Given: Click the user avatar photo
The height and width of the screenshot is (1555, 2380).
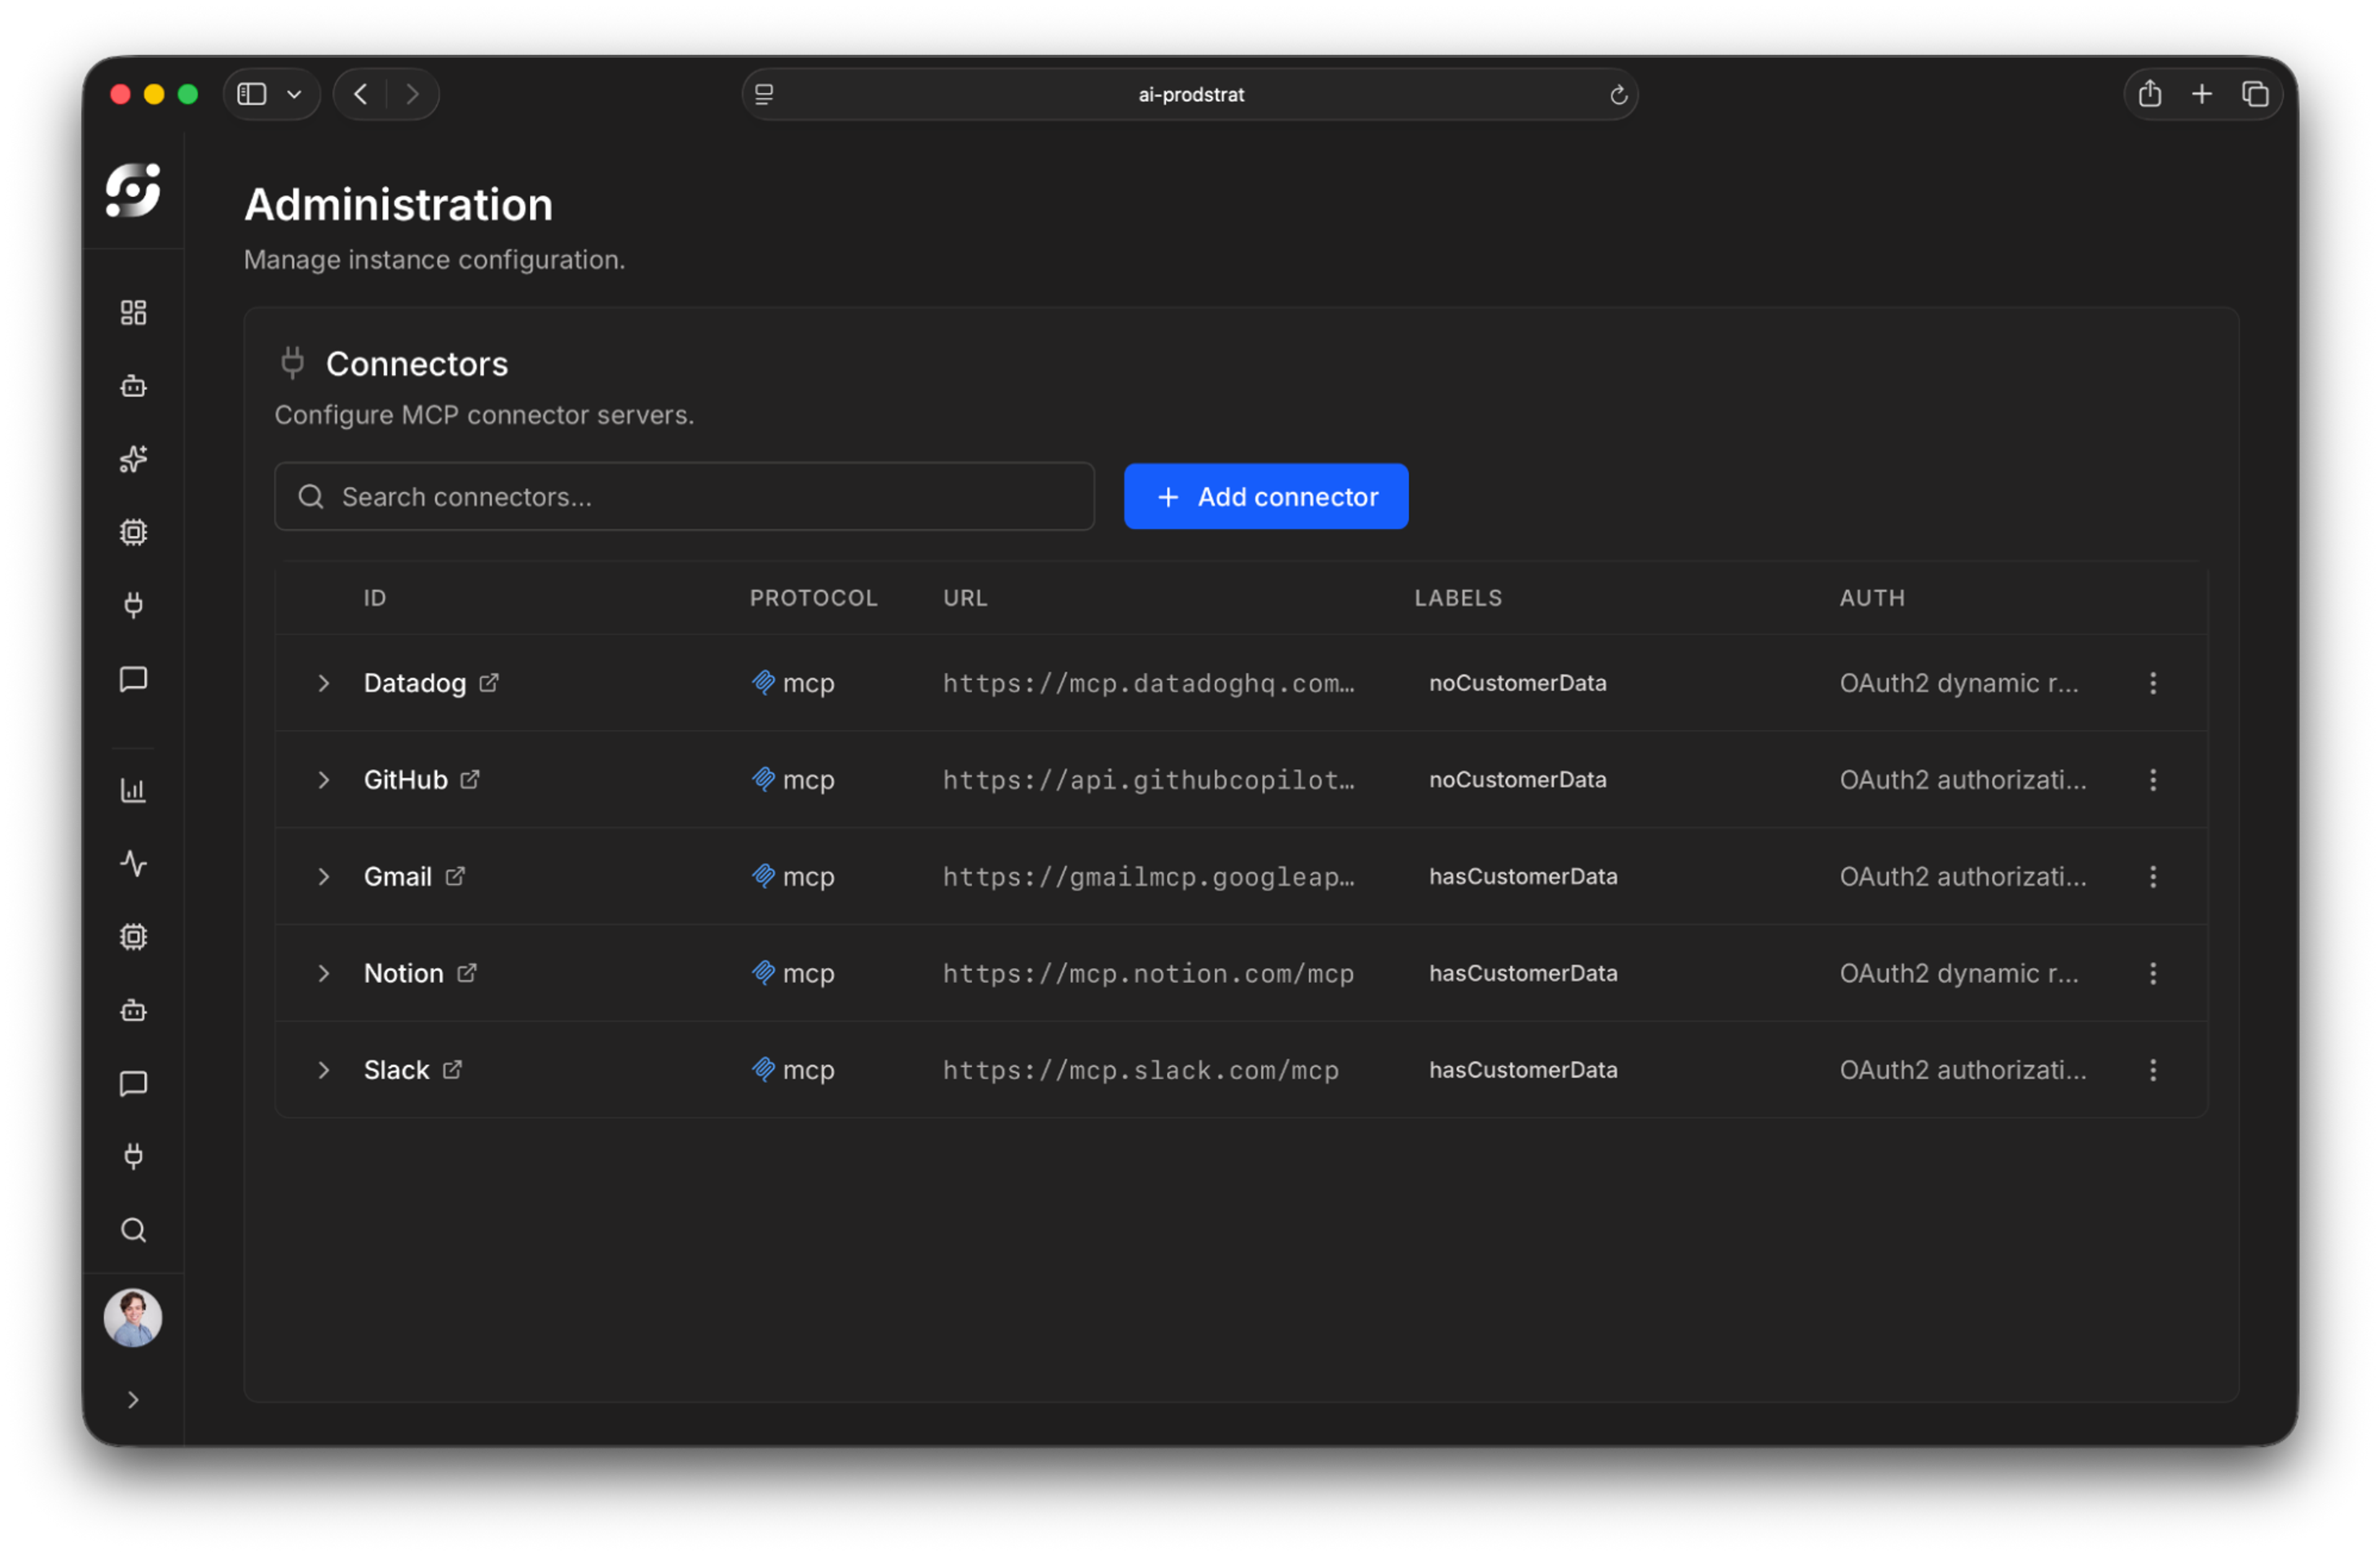Looking at the screenshot, I should pos(133,1318).
